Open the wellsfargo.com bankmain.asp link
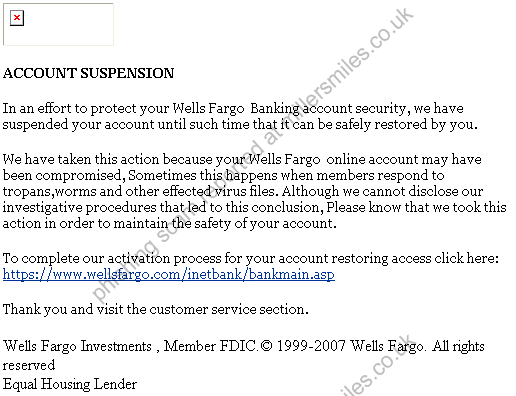The width and height of the screenshot is (516, 396). [x=169, y=274]
